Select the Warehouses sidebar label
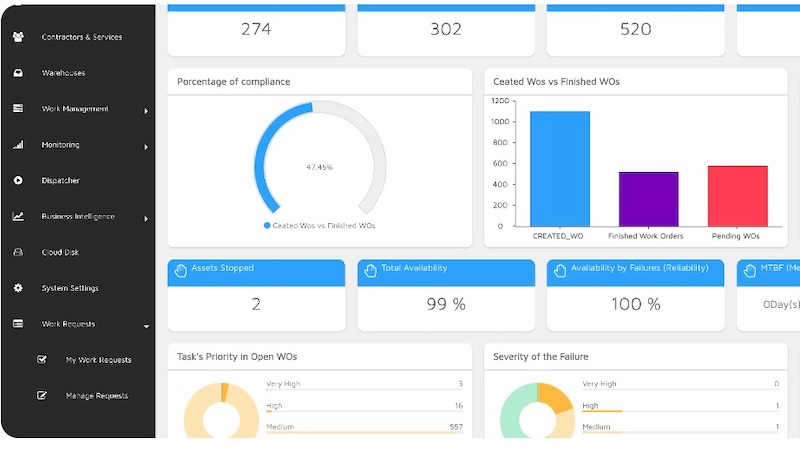This screenshot has width=800, height=452. click(x=63, y=73)
